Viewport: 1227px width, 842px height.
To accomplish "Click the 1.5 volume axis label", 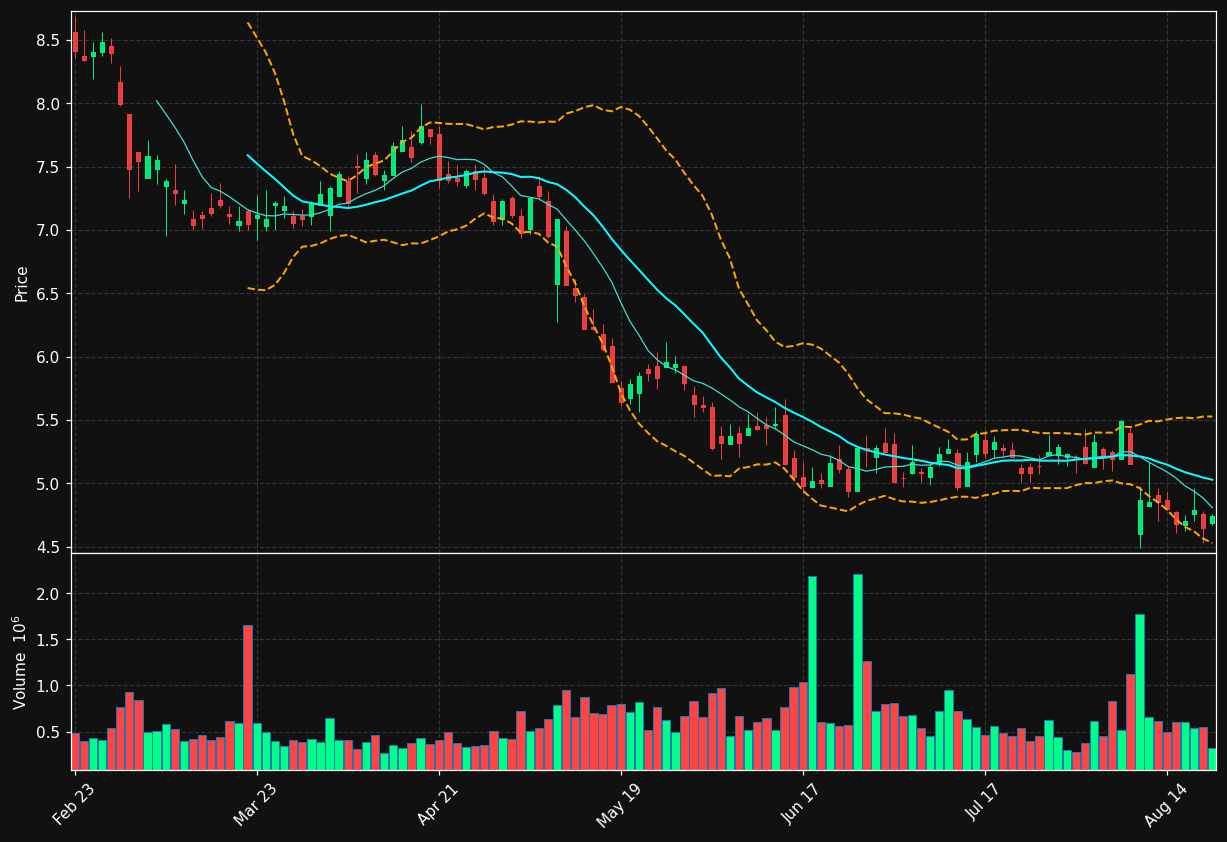I will click(x=48, y=640).
